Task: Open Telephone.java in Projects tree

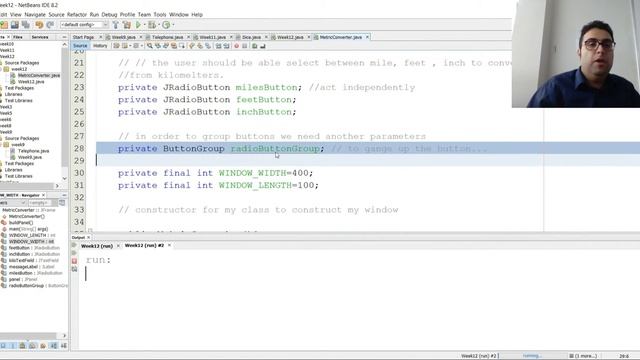Action: click(33, 151)
